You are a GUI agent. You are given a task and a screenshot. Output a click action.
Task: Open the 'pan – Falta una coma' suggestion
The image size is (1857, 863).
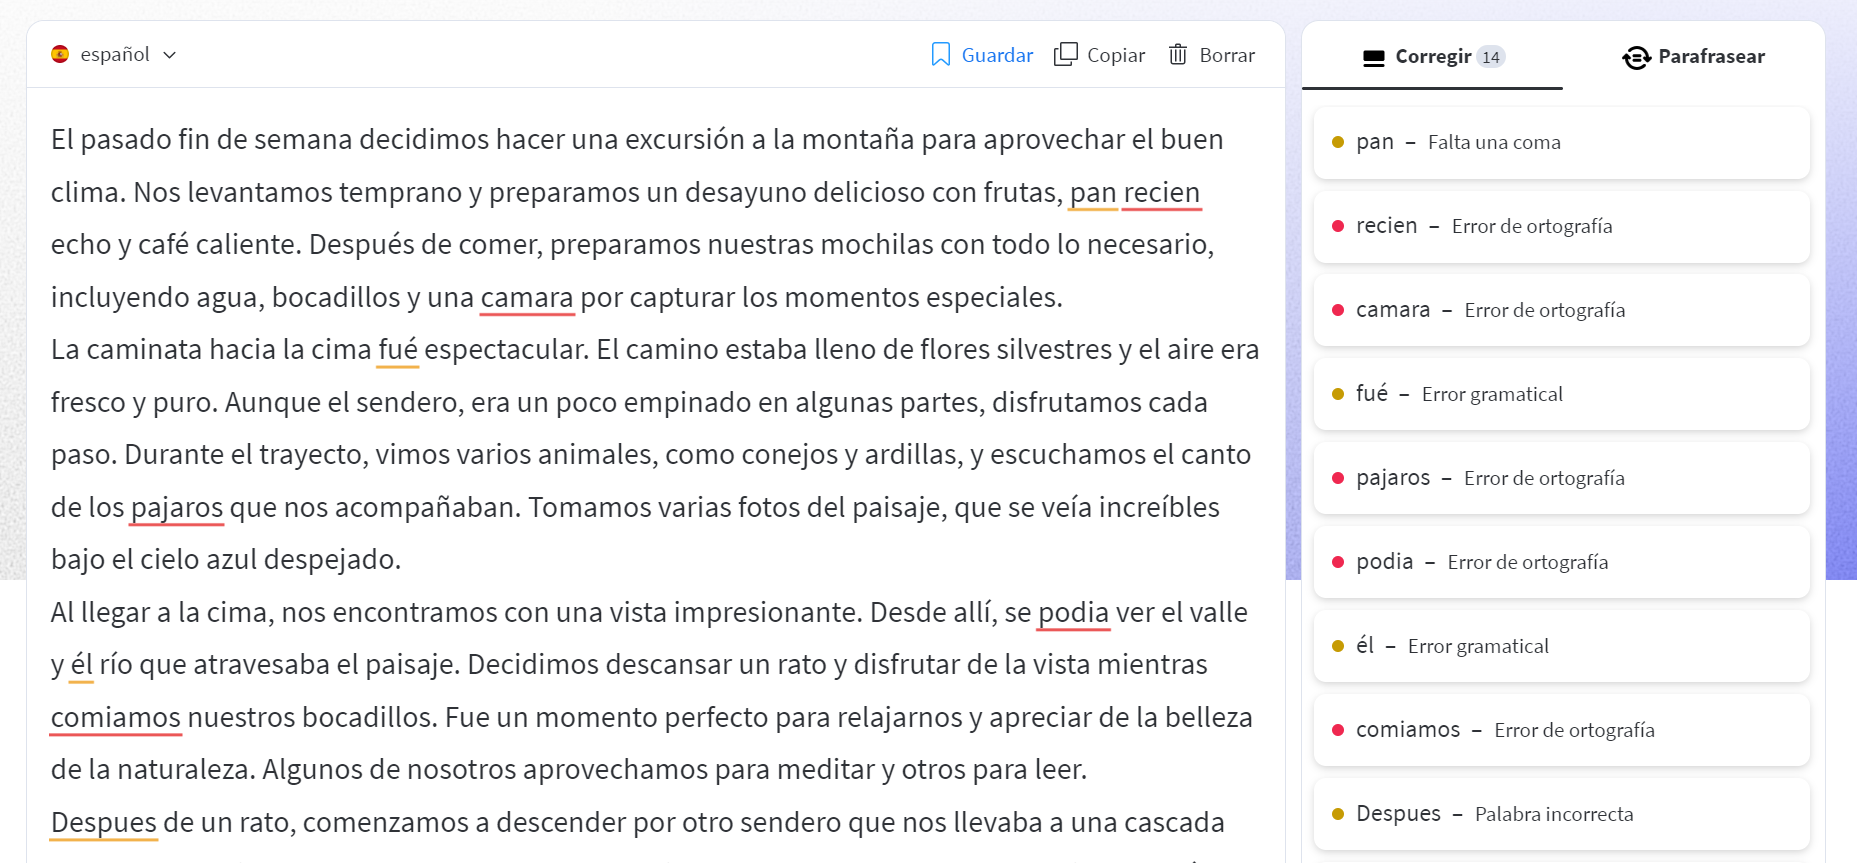(1561, 142)
